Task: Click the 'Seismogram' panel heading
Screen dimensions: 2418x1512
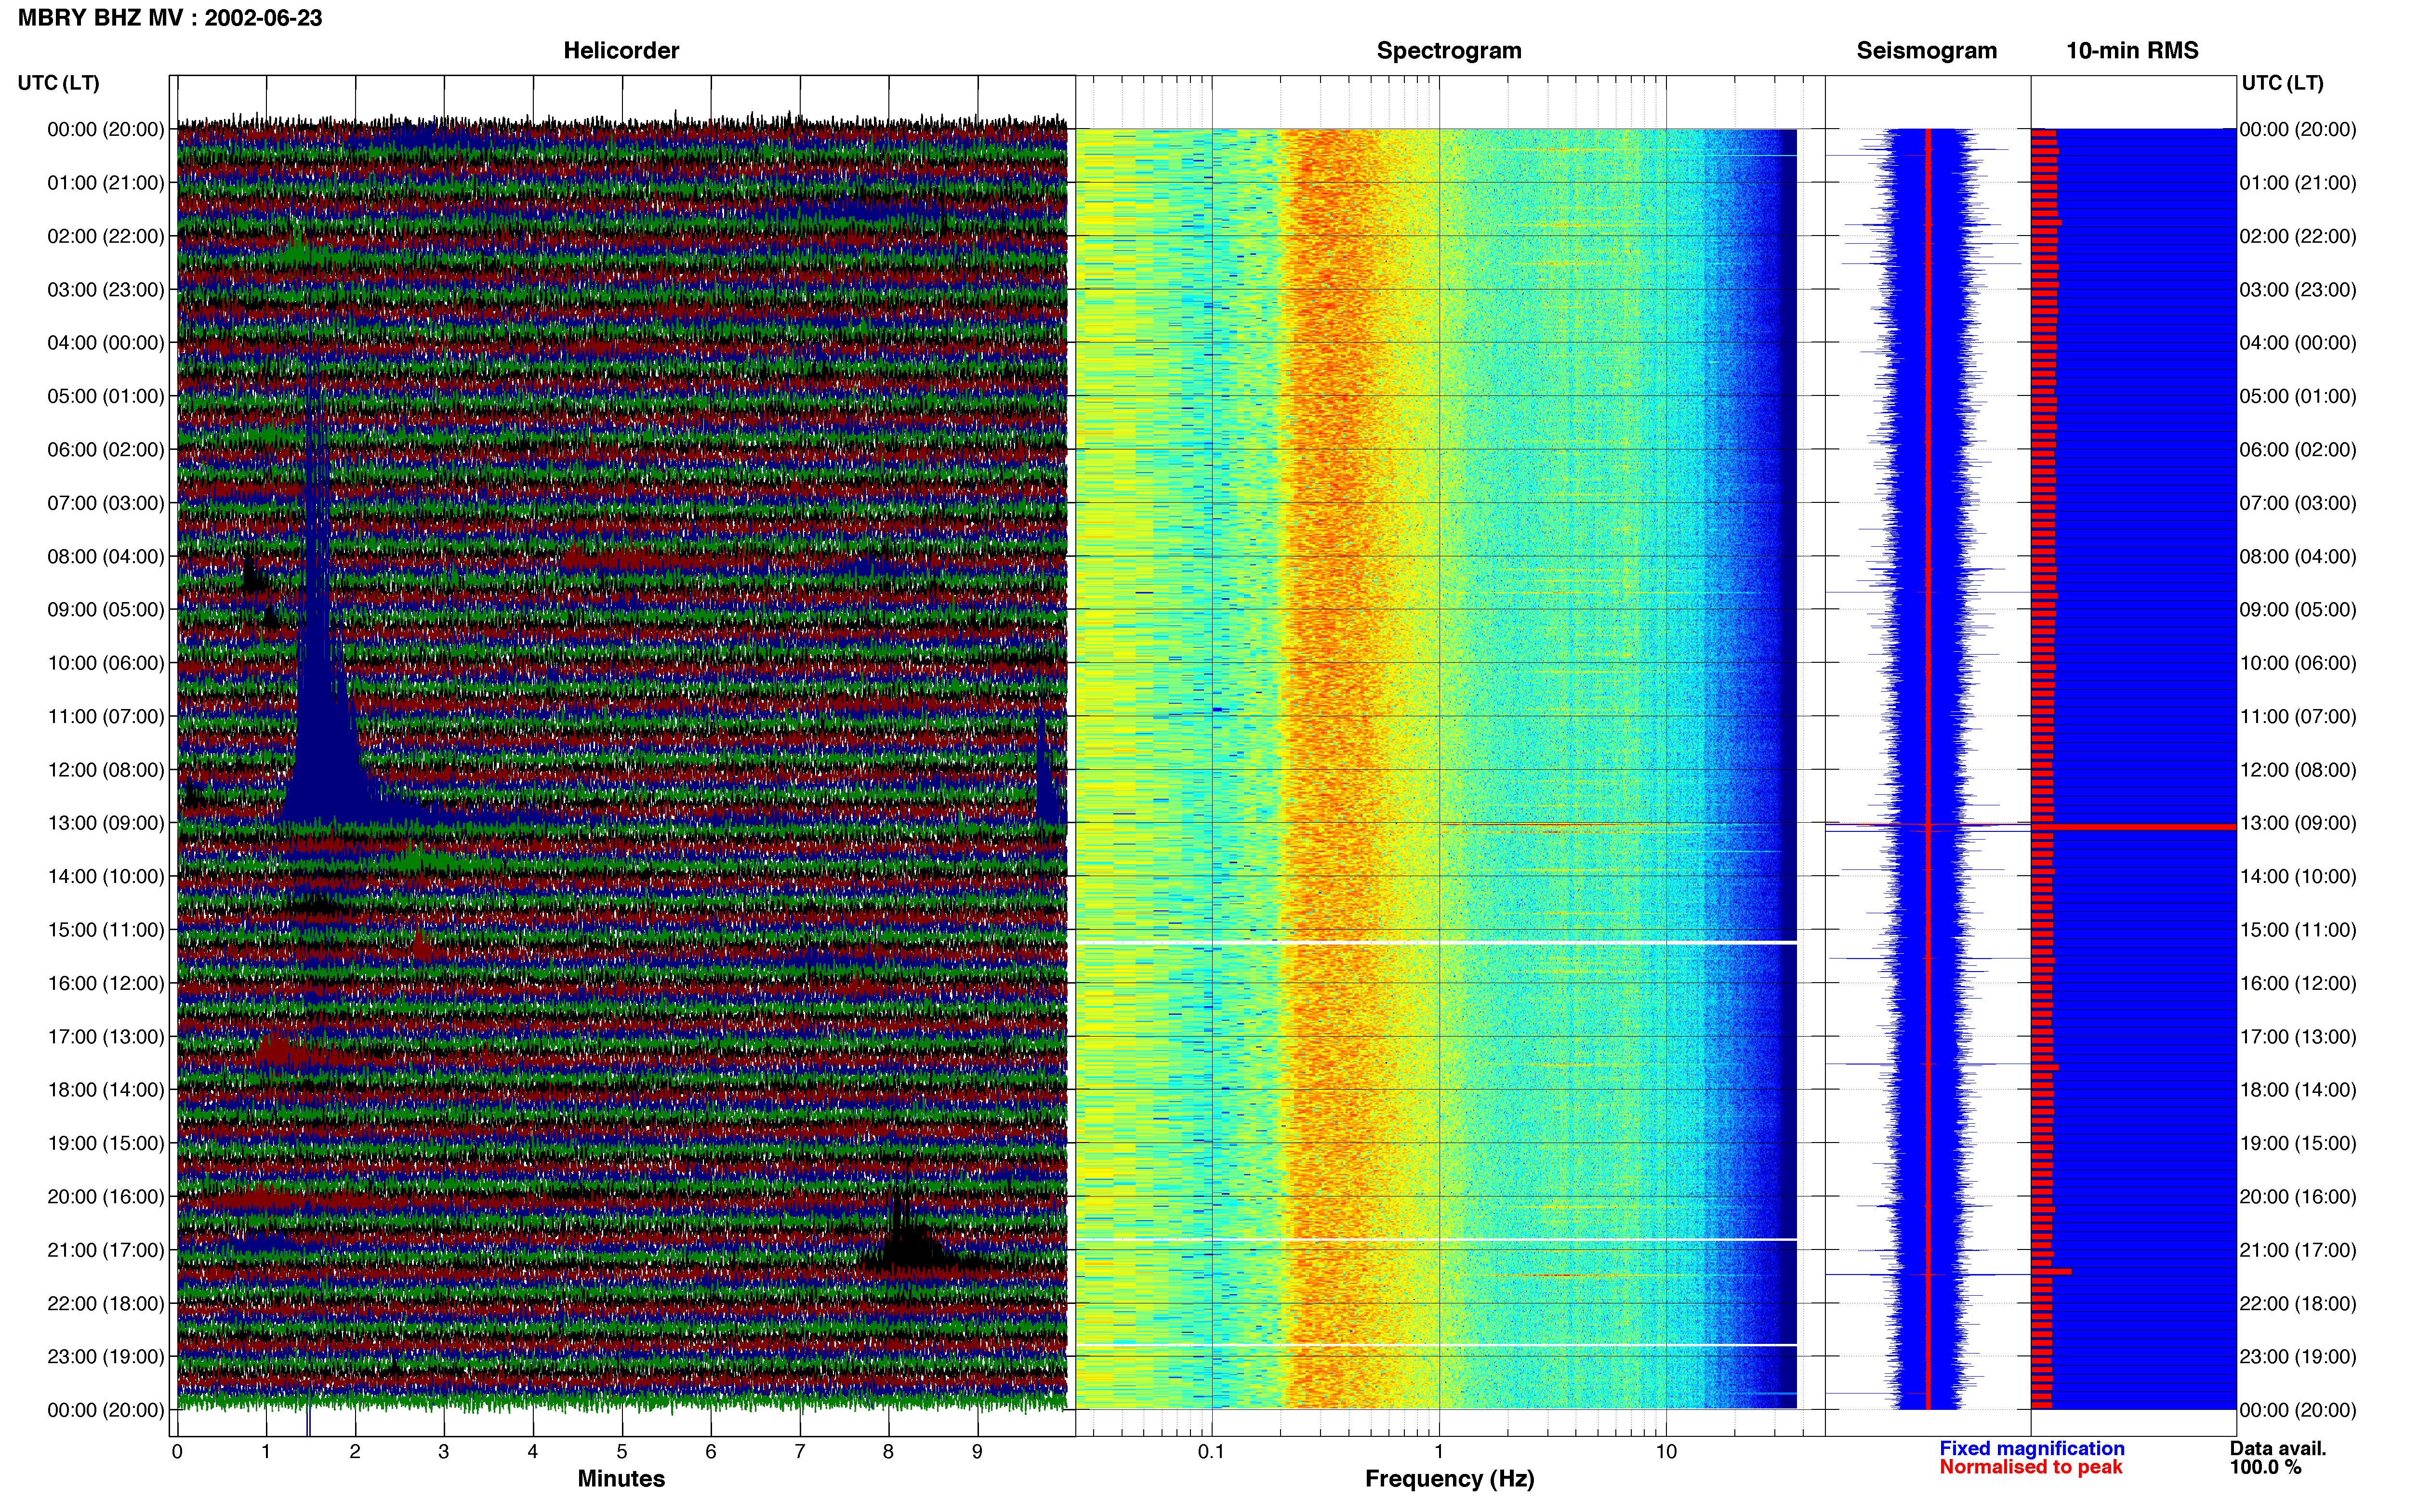Action: 1926,50
